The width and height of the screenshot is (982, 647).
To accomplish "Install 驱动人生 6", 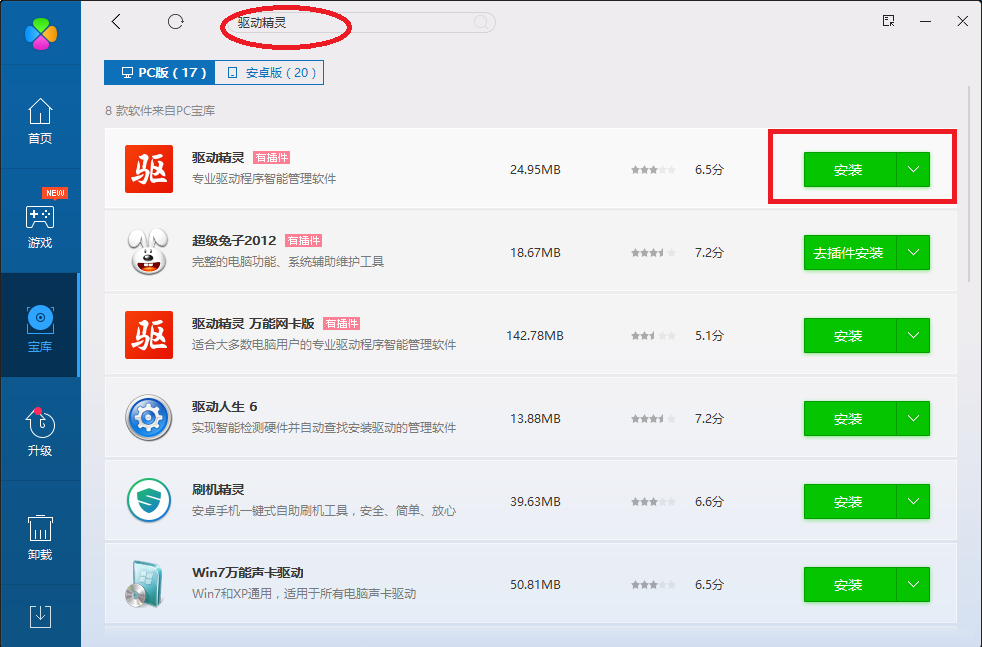I will [850, 418].
